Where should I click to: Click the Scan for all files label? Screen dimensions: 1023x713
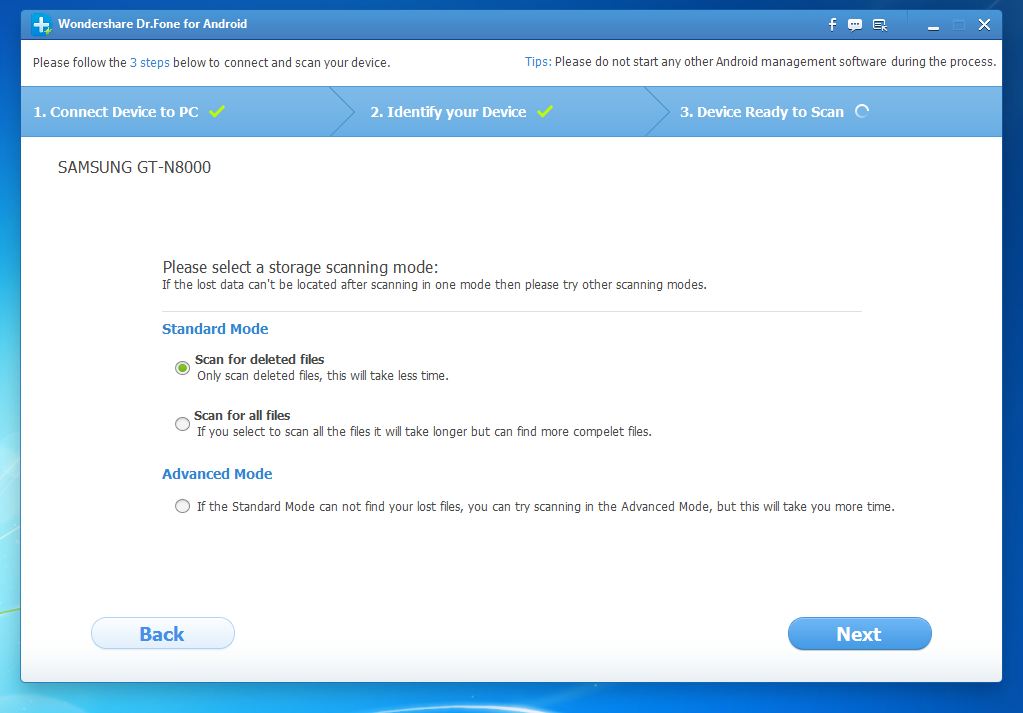tap(242, 416)
